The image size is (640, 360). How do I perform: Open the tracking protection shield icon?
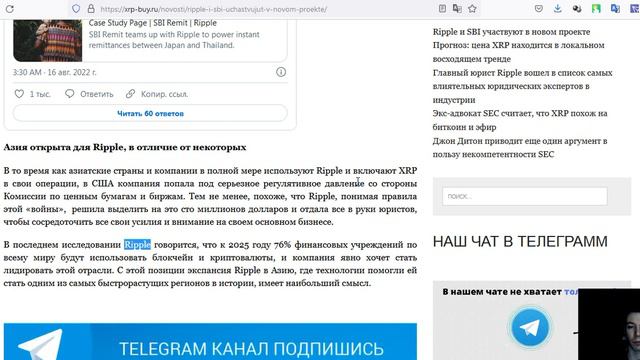coord(76,9)
